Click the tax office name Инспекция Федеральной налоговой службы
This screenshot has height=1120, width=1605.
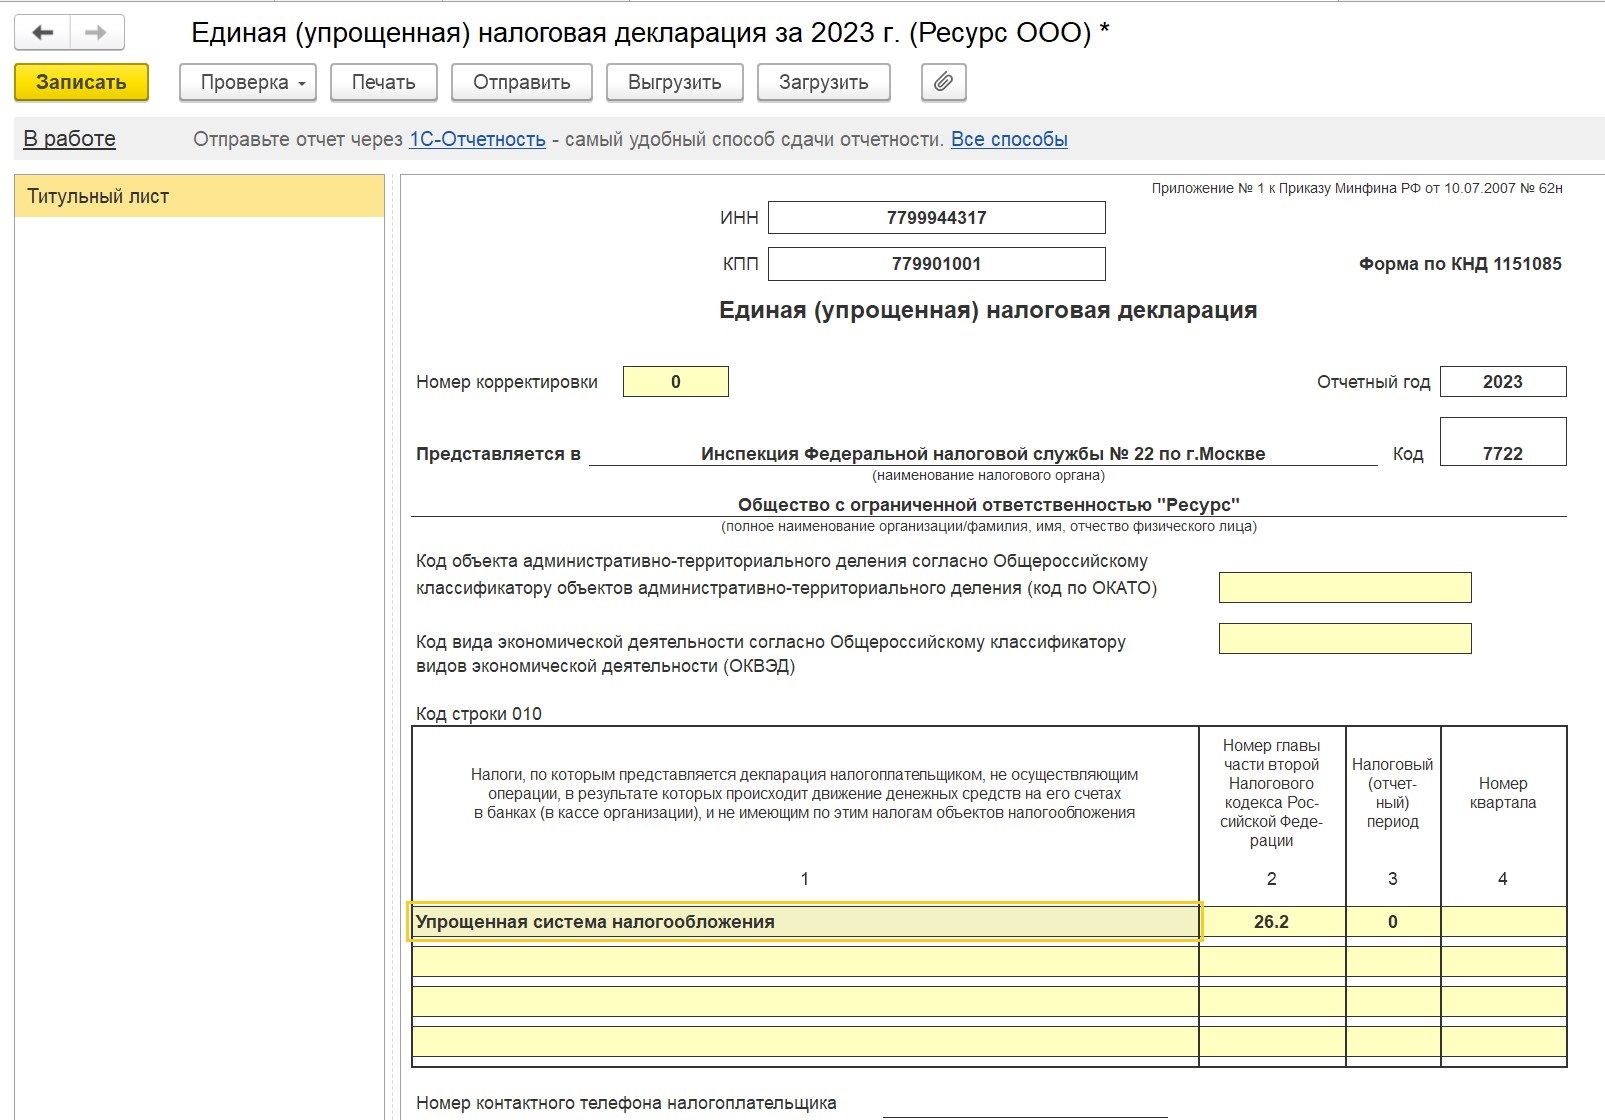[x=983, y=454]
